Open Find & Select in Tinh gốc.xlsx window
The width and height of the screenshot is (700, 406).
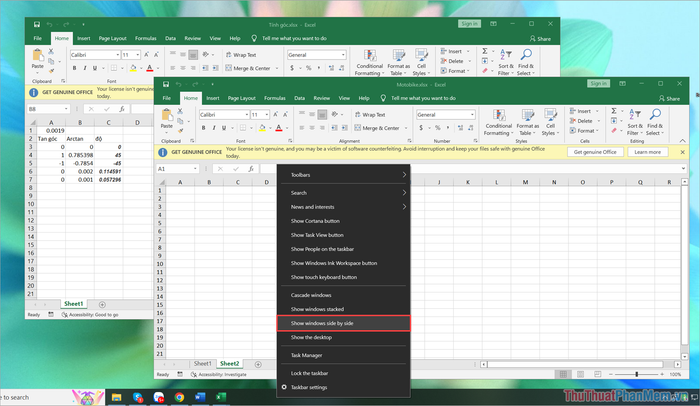pyautogui.click(x=525, y=63)
